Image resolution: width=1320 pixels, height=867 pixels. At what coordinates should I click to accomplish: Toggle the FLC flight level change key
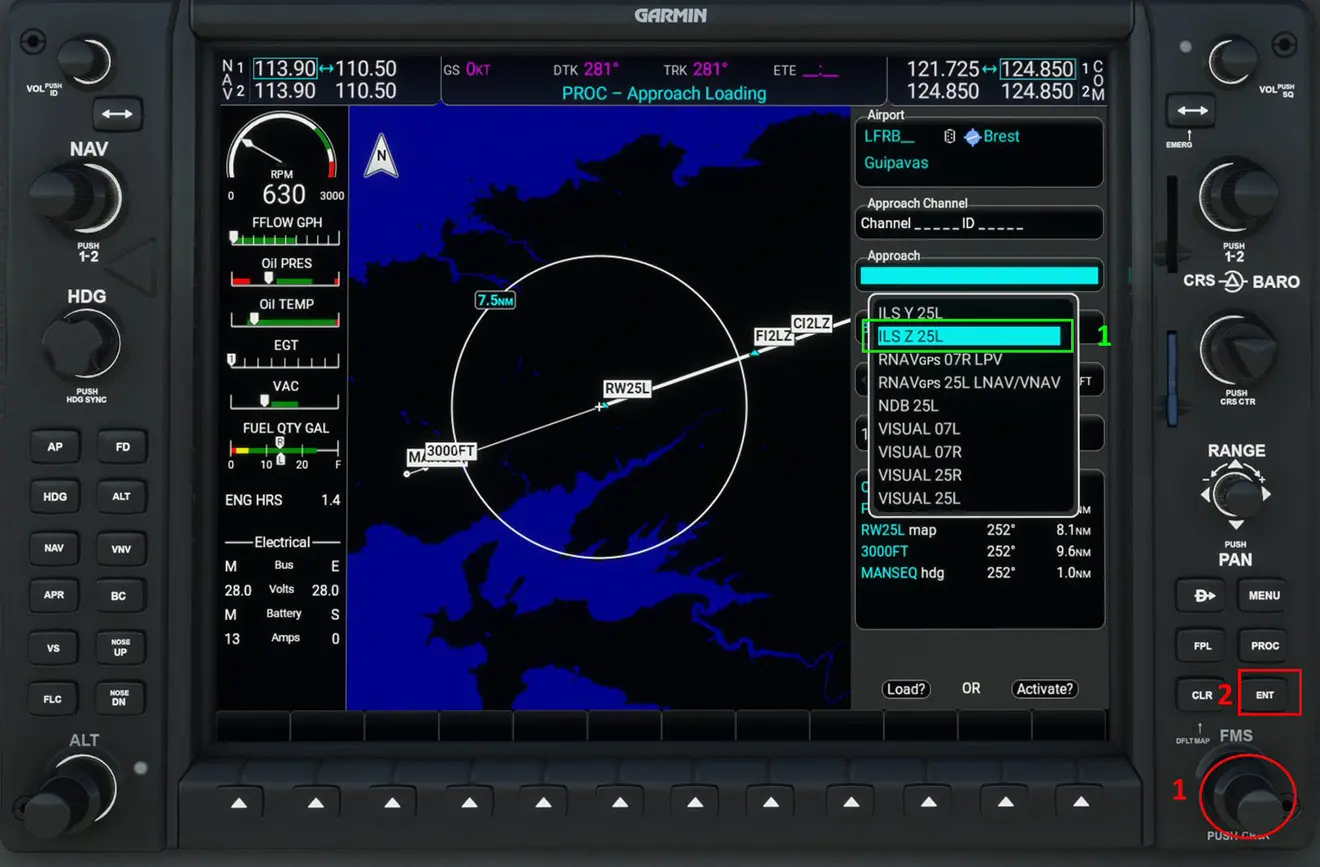click(53, 698)
